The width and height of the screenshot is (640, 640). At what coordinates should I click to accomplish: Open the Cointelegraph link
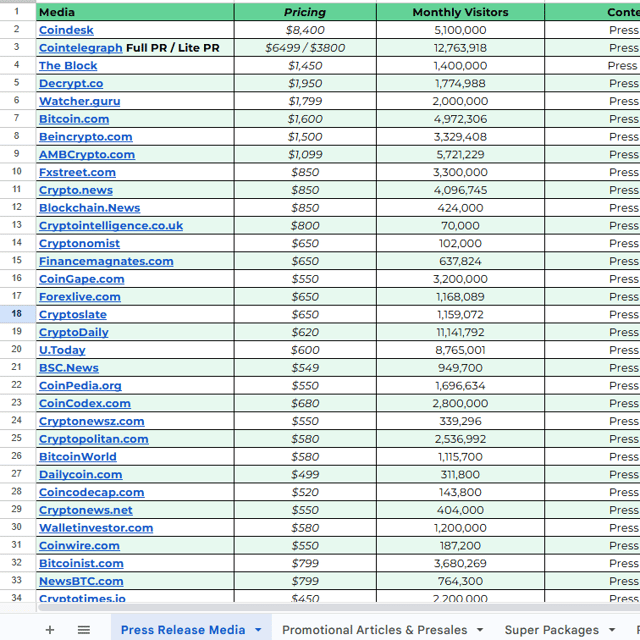pos(80,48)
